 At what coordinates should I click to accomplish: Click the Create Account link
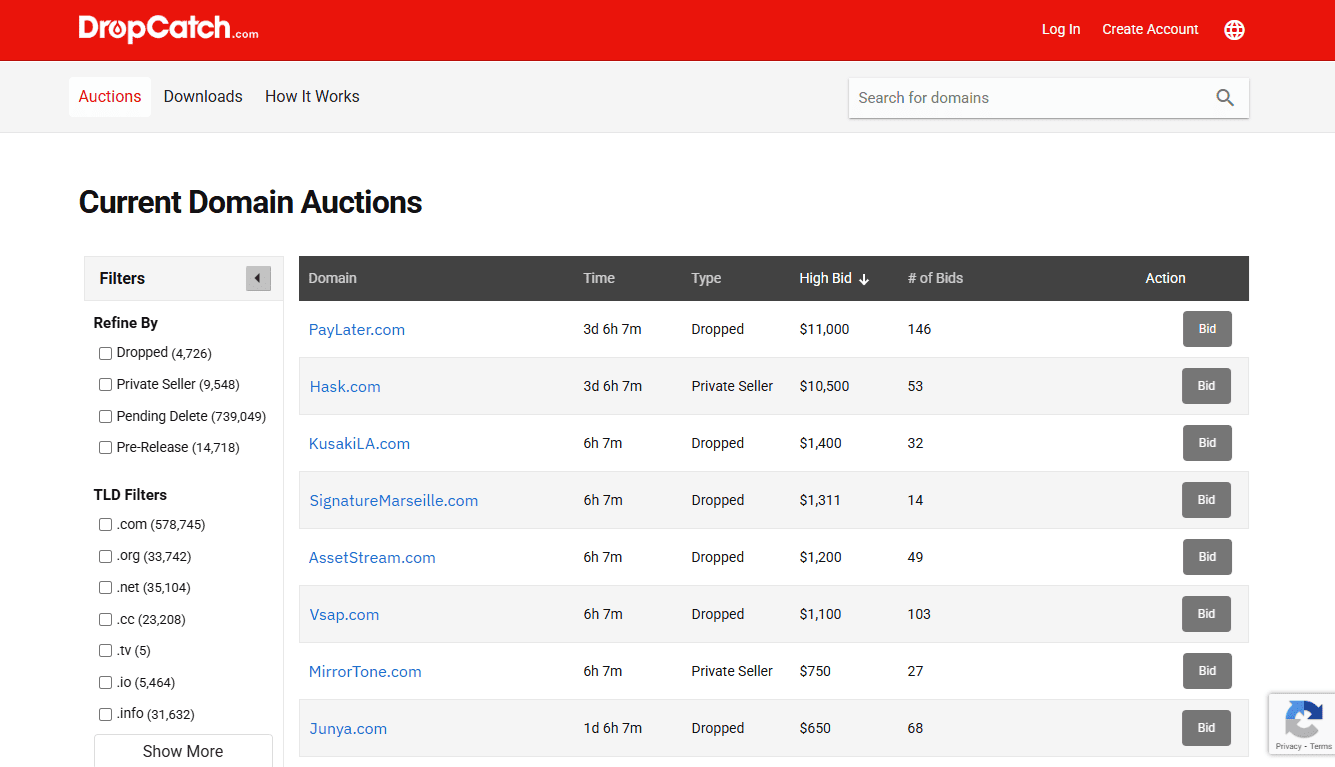(1150, 30)
